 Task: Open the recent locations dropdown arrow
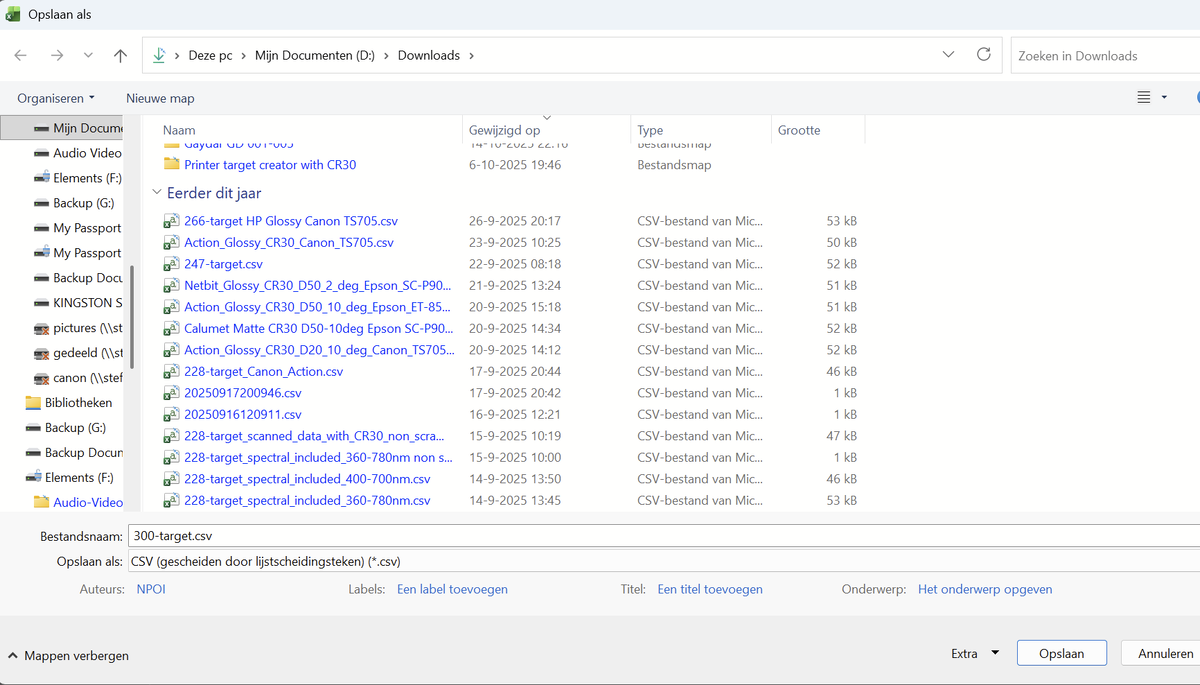pyautogui.click(x=88, y=56)
